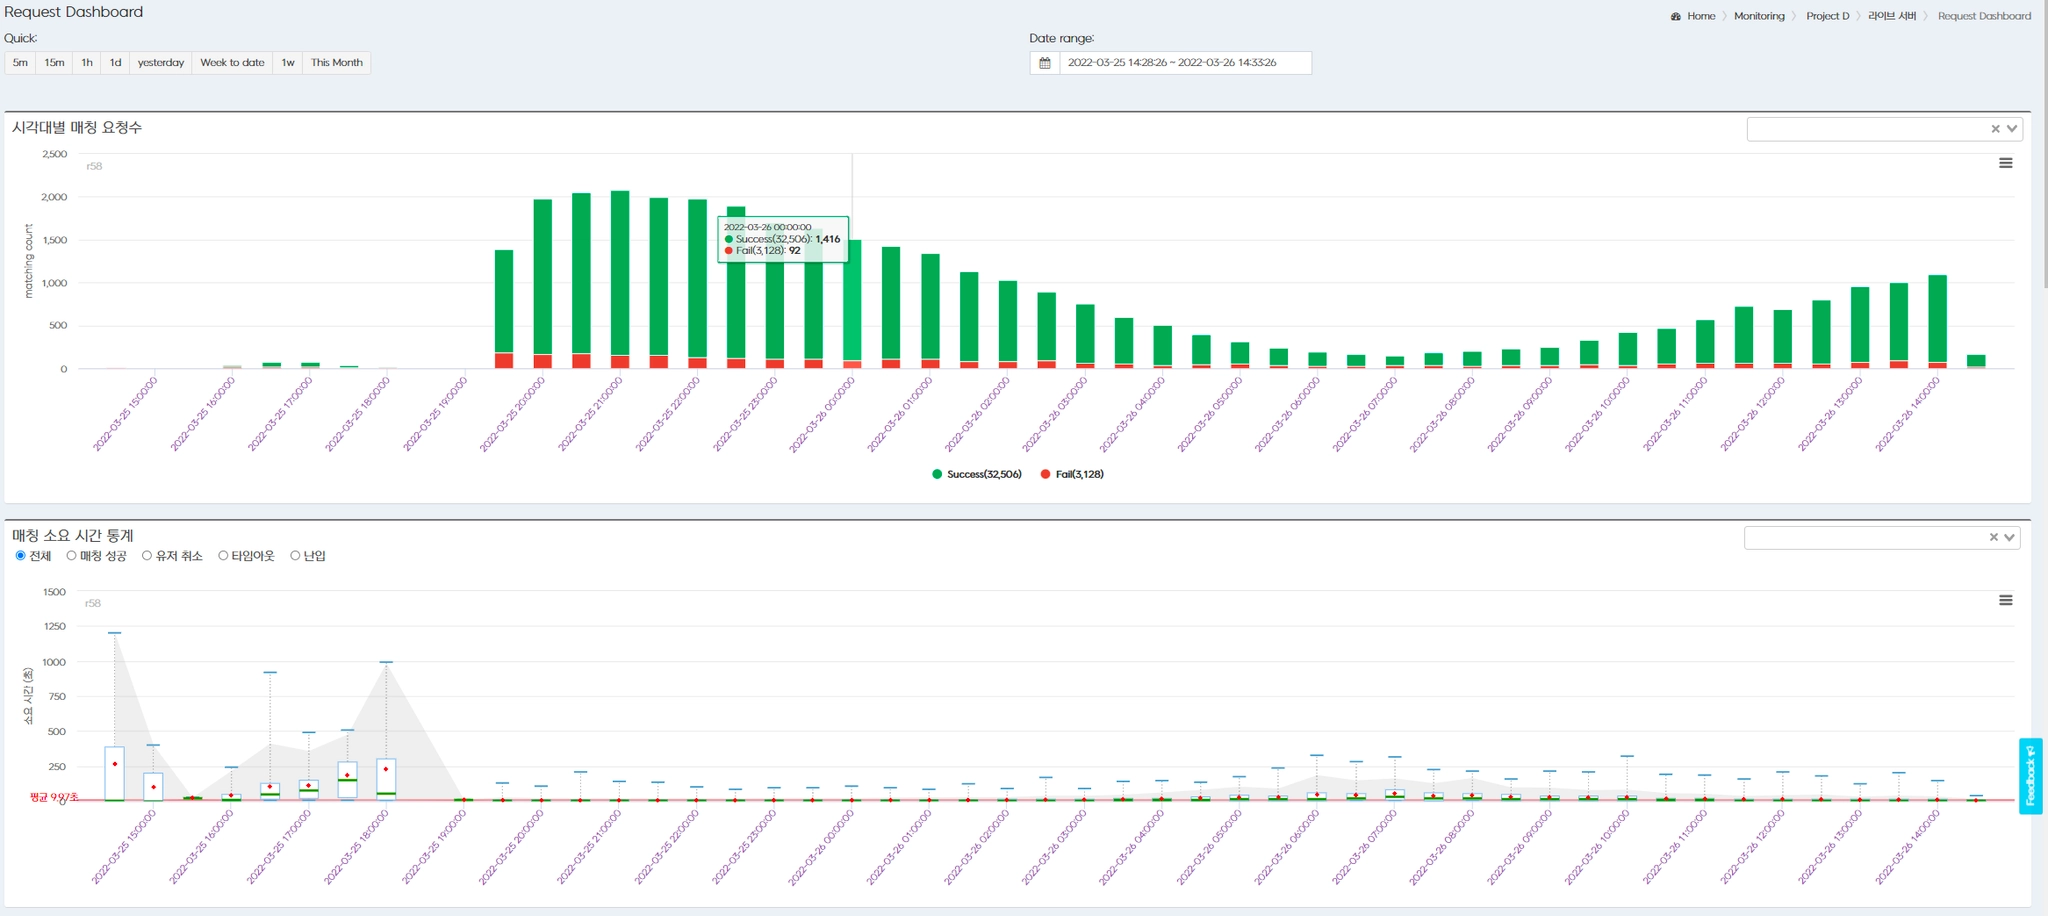
Task: Toggle Fail series legend marker
Action: [x=1045, y=474]
